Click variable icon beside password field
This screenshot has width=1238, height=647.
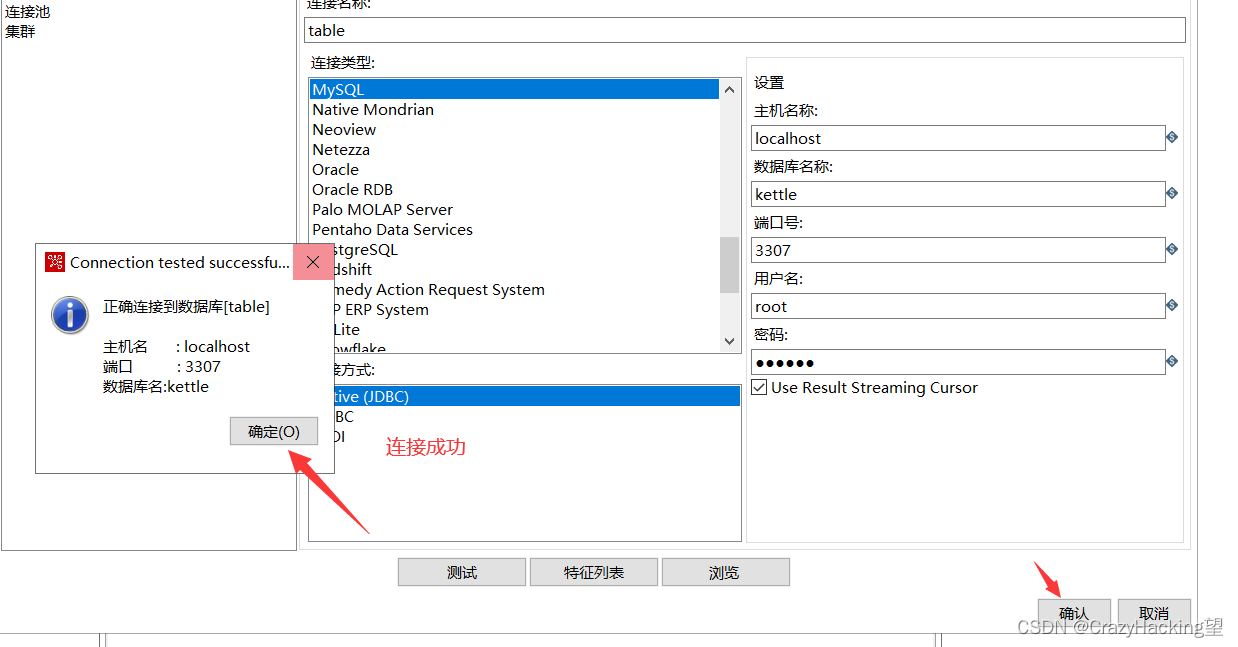(x=1172, y=361)
